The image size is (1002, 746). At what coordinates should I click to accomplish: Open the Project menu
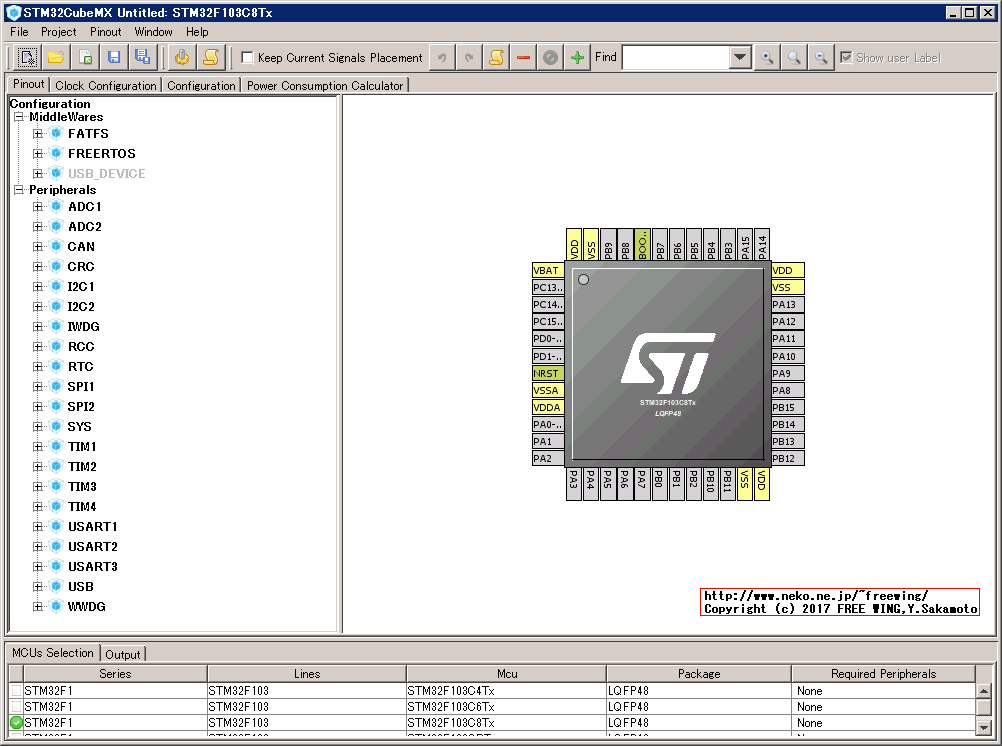click(x=59, y=32)
